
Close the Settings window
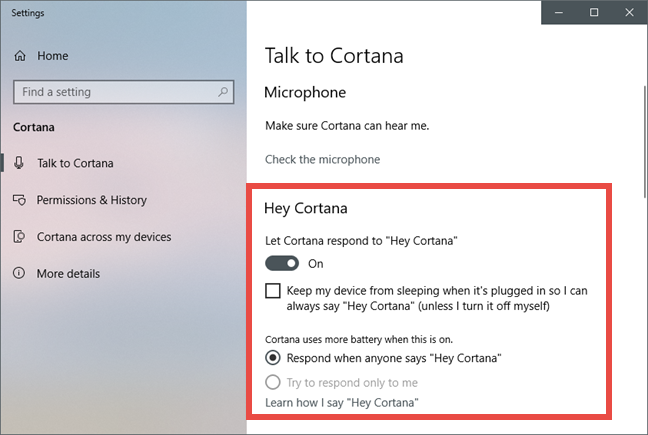tap(629, 12)
